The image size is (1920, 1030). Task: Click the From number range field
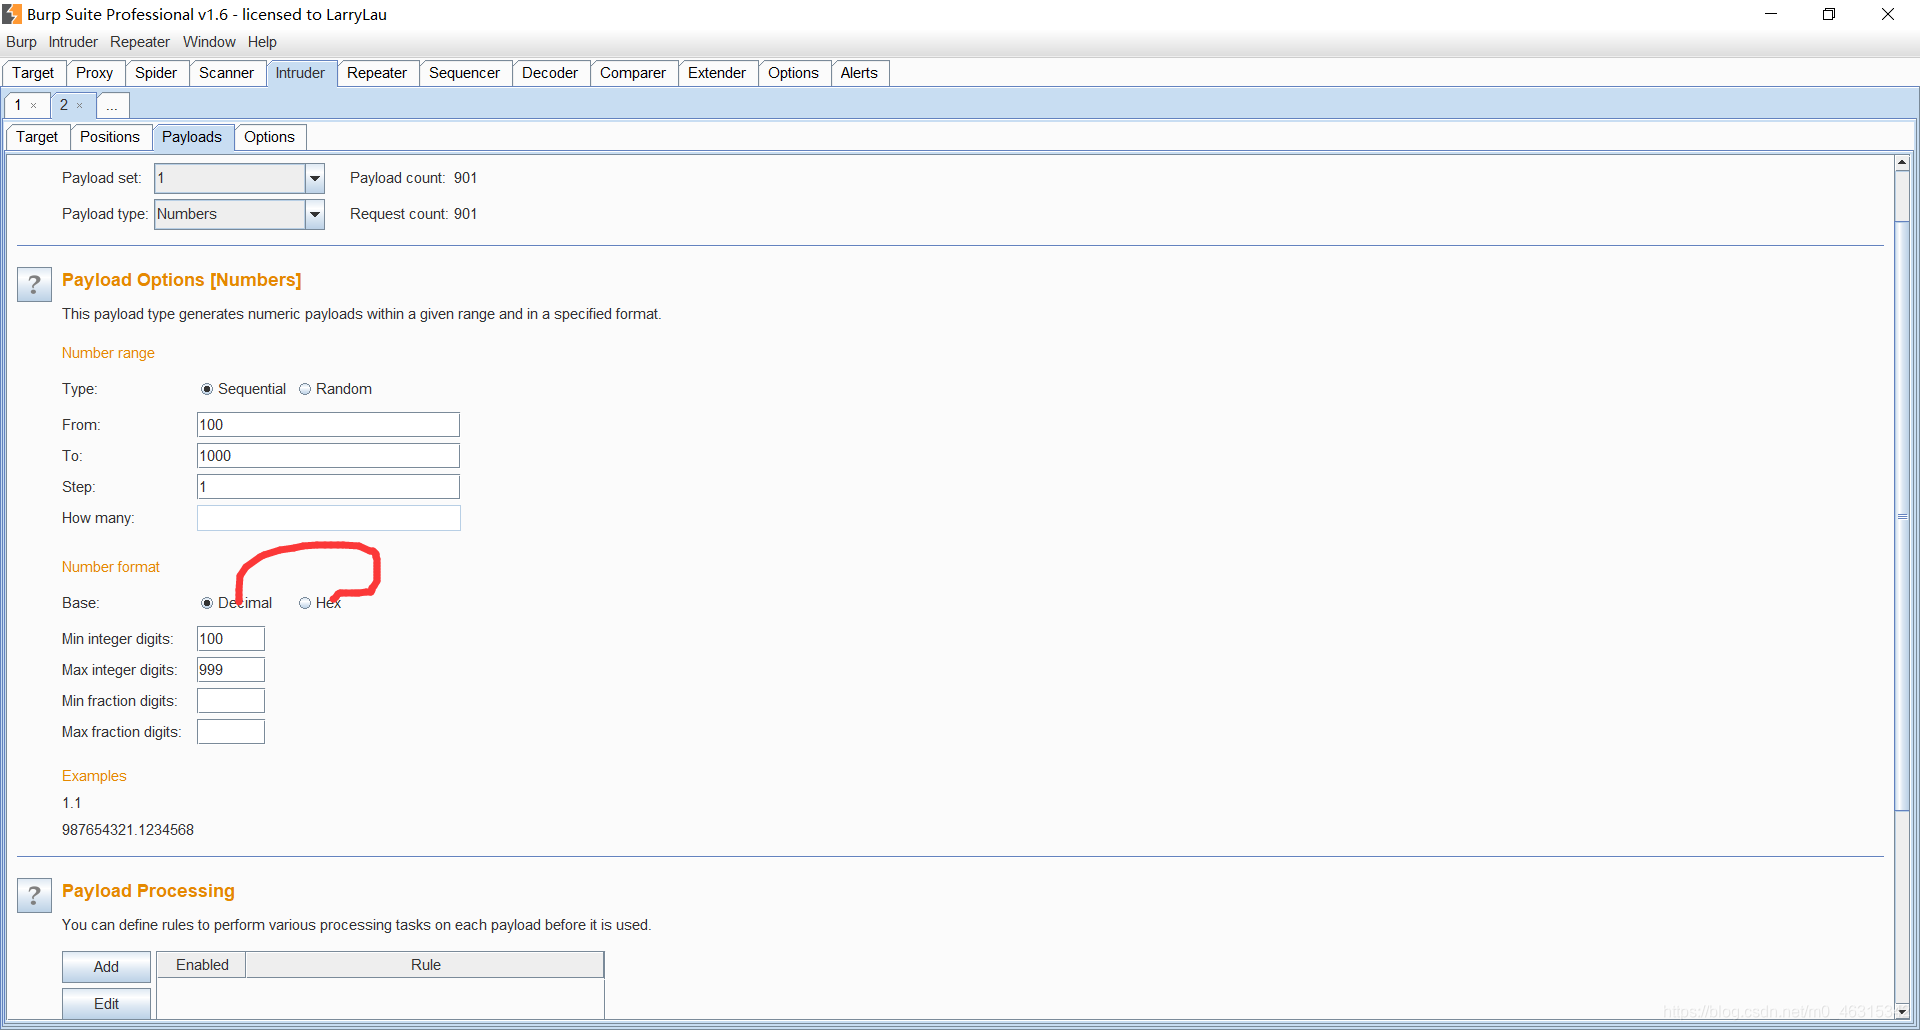tap(327, 424)
